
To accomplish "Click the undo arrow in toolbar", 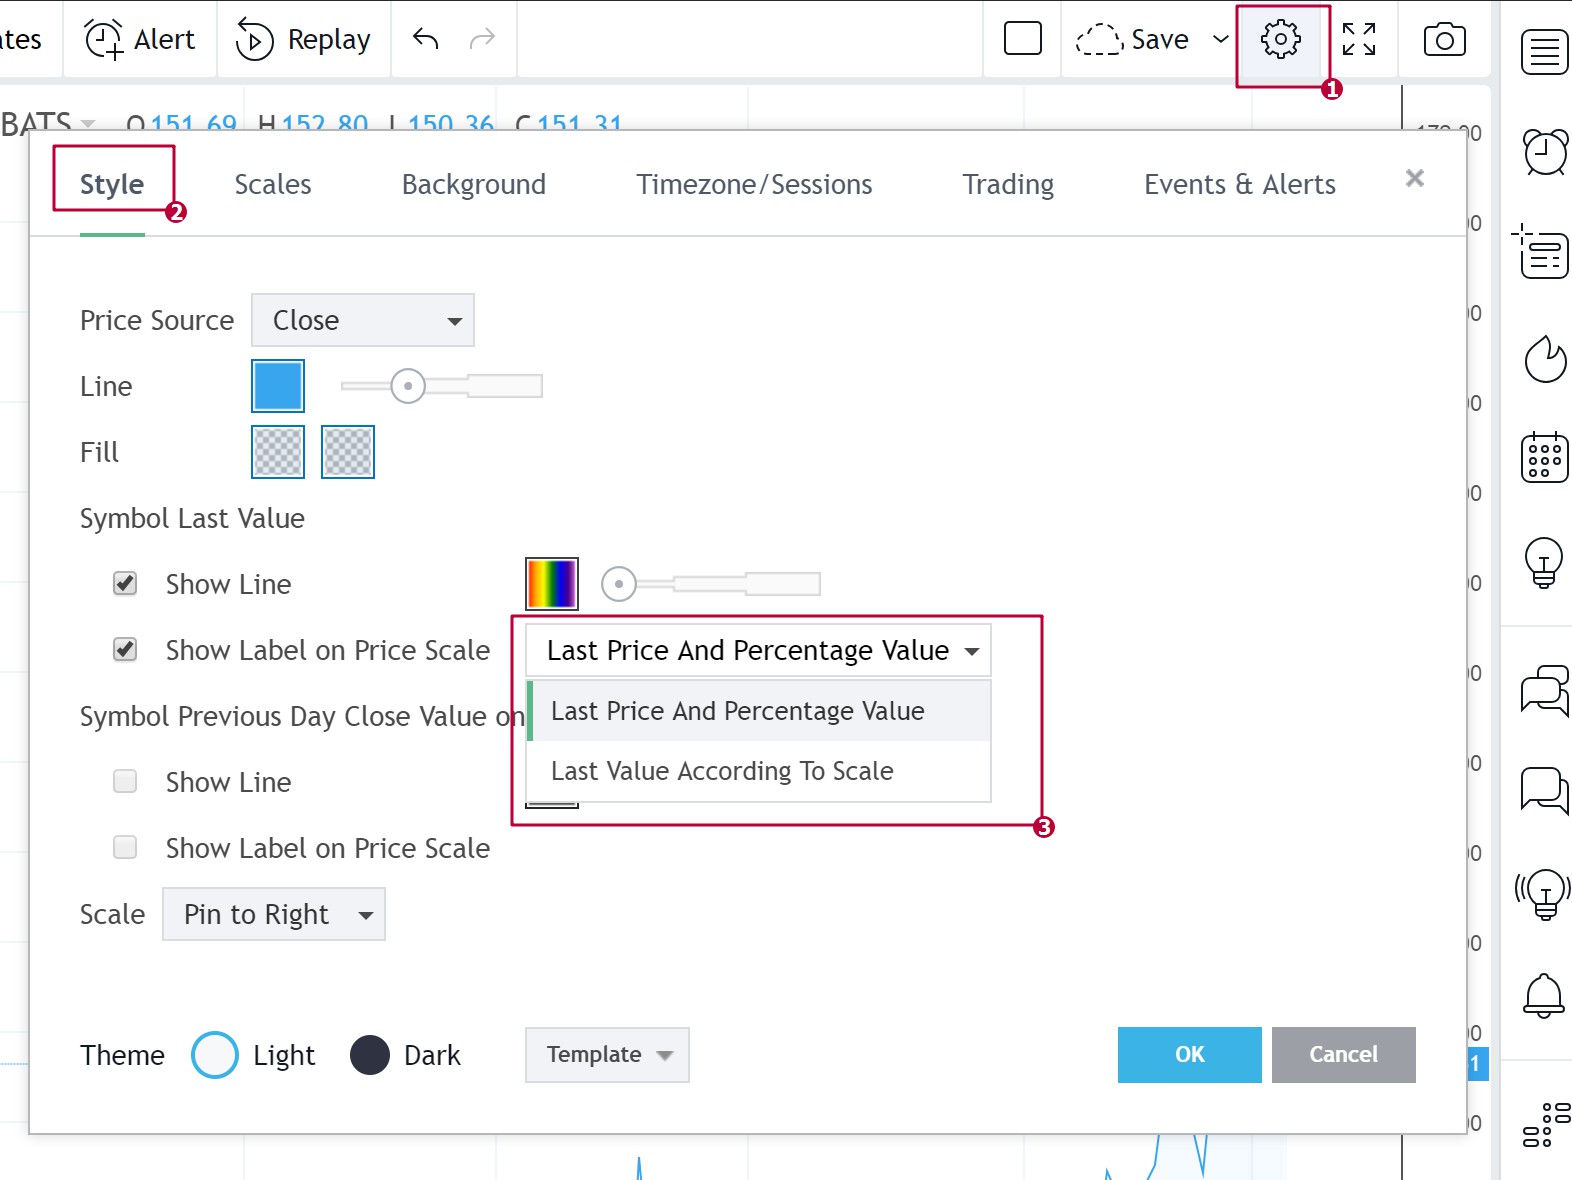I will [426, 39].
